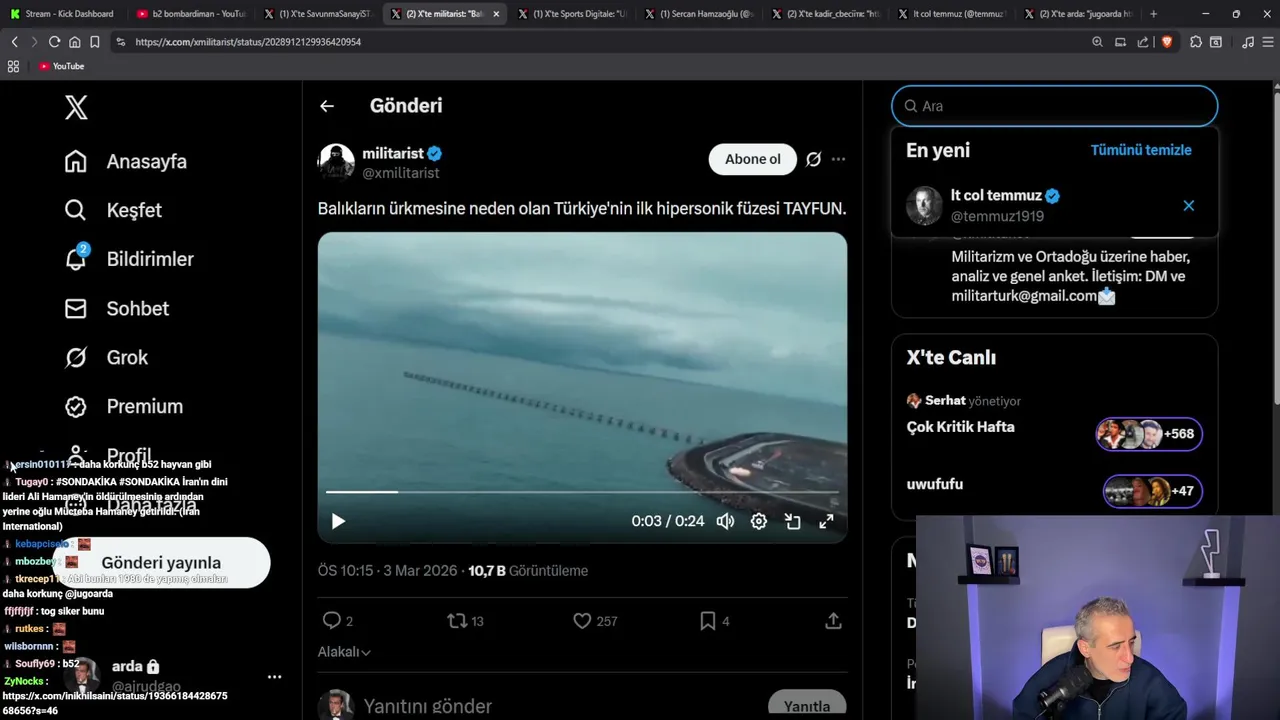Screen dimensions: 1280x720
Task: Open media control music note icon
Action: point(1247,42)
